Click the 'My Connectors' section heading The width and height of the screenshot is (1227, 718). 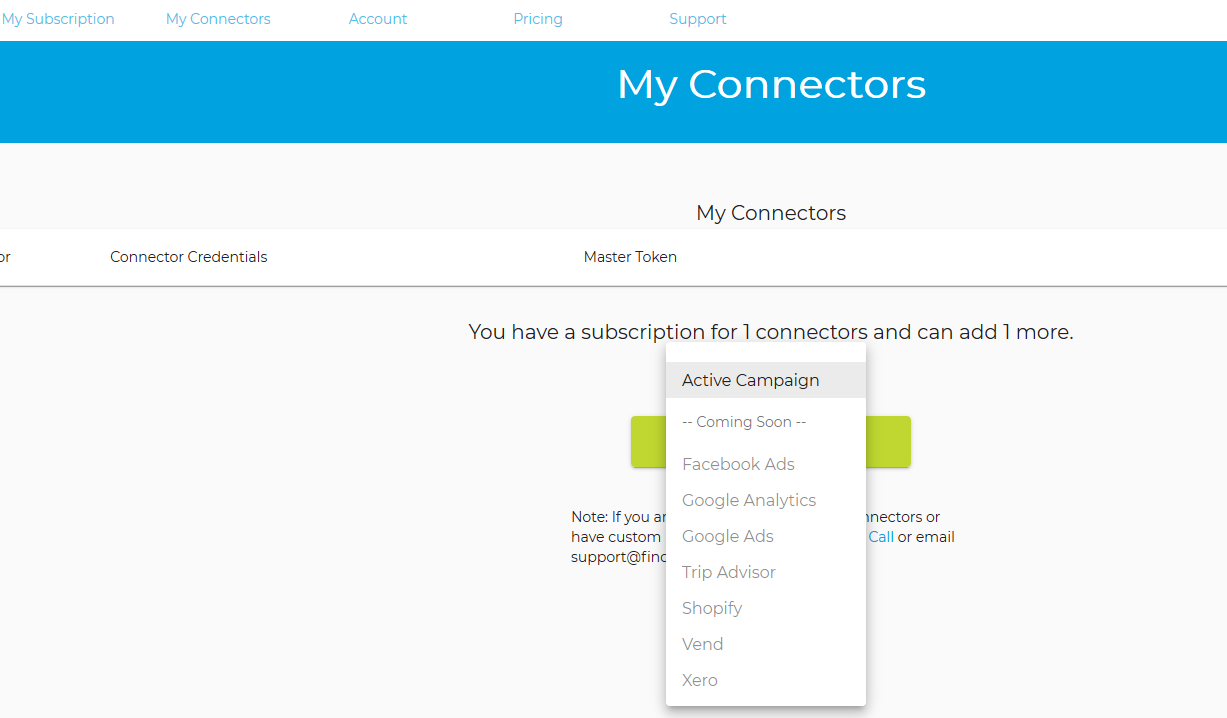click(x=771, y=213)
